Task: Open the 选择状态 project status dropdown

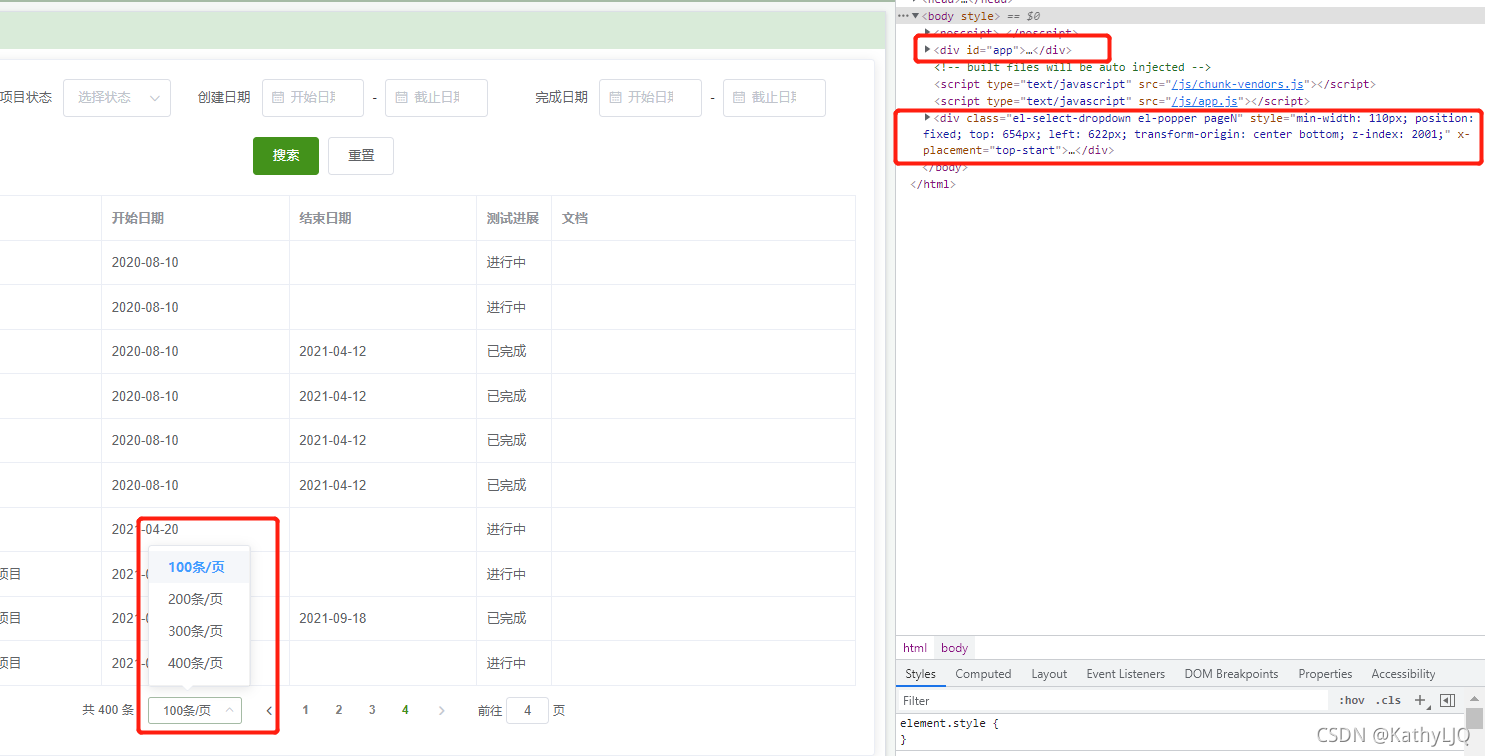Action: [117, 98]
